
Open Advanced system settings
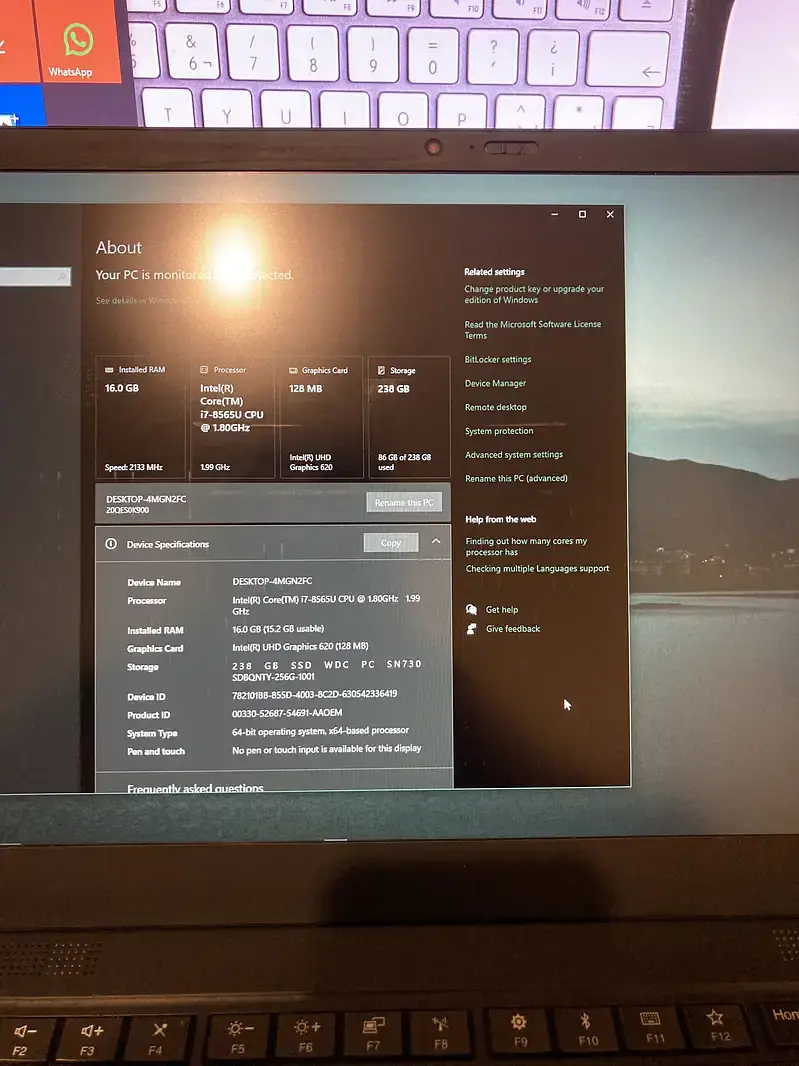tap(514, 455)
